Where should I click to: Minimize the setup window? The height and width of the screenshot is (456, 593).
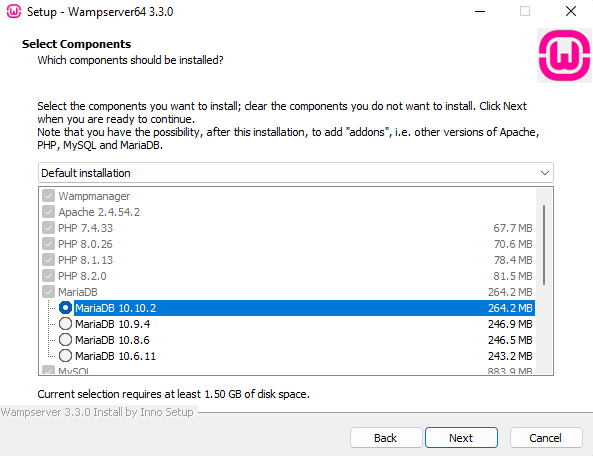pos(480,11)
